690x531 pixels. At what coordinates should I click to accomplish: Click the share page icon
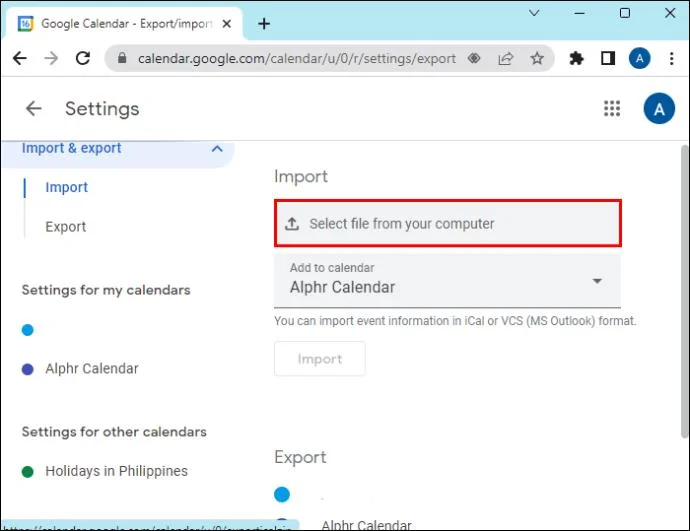coord(506,58)
